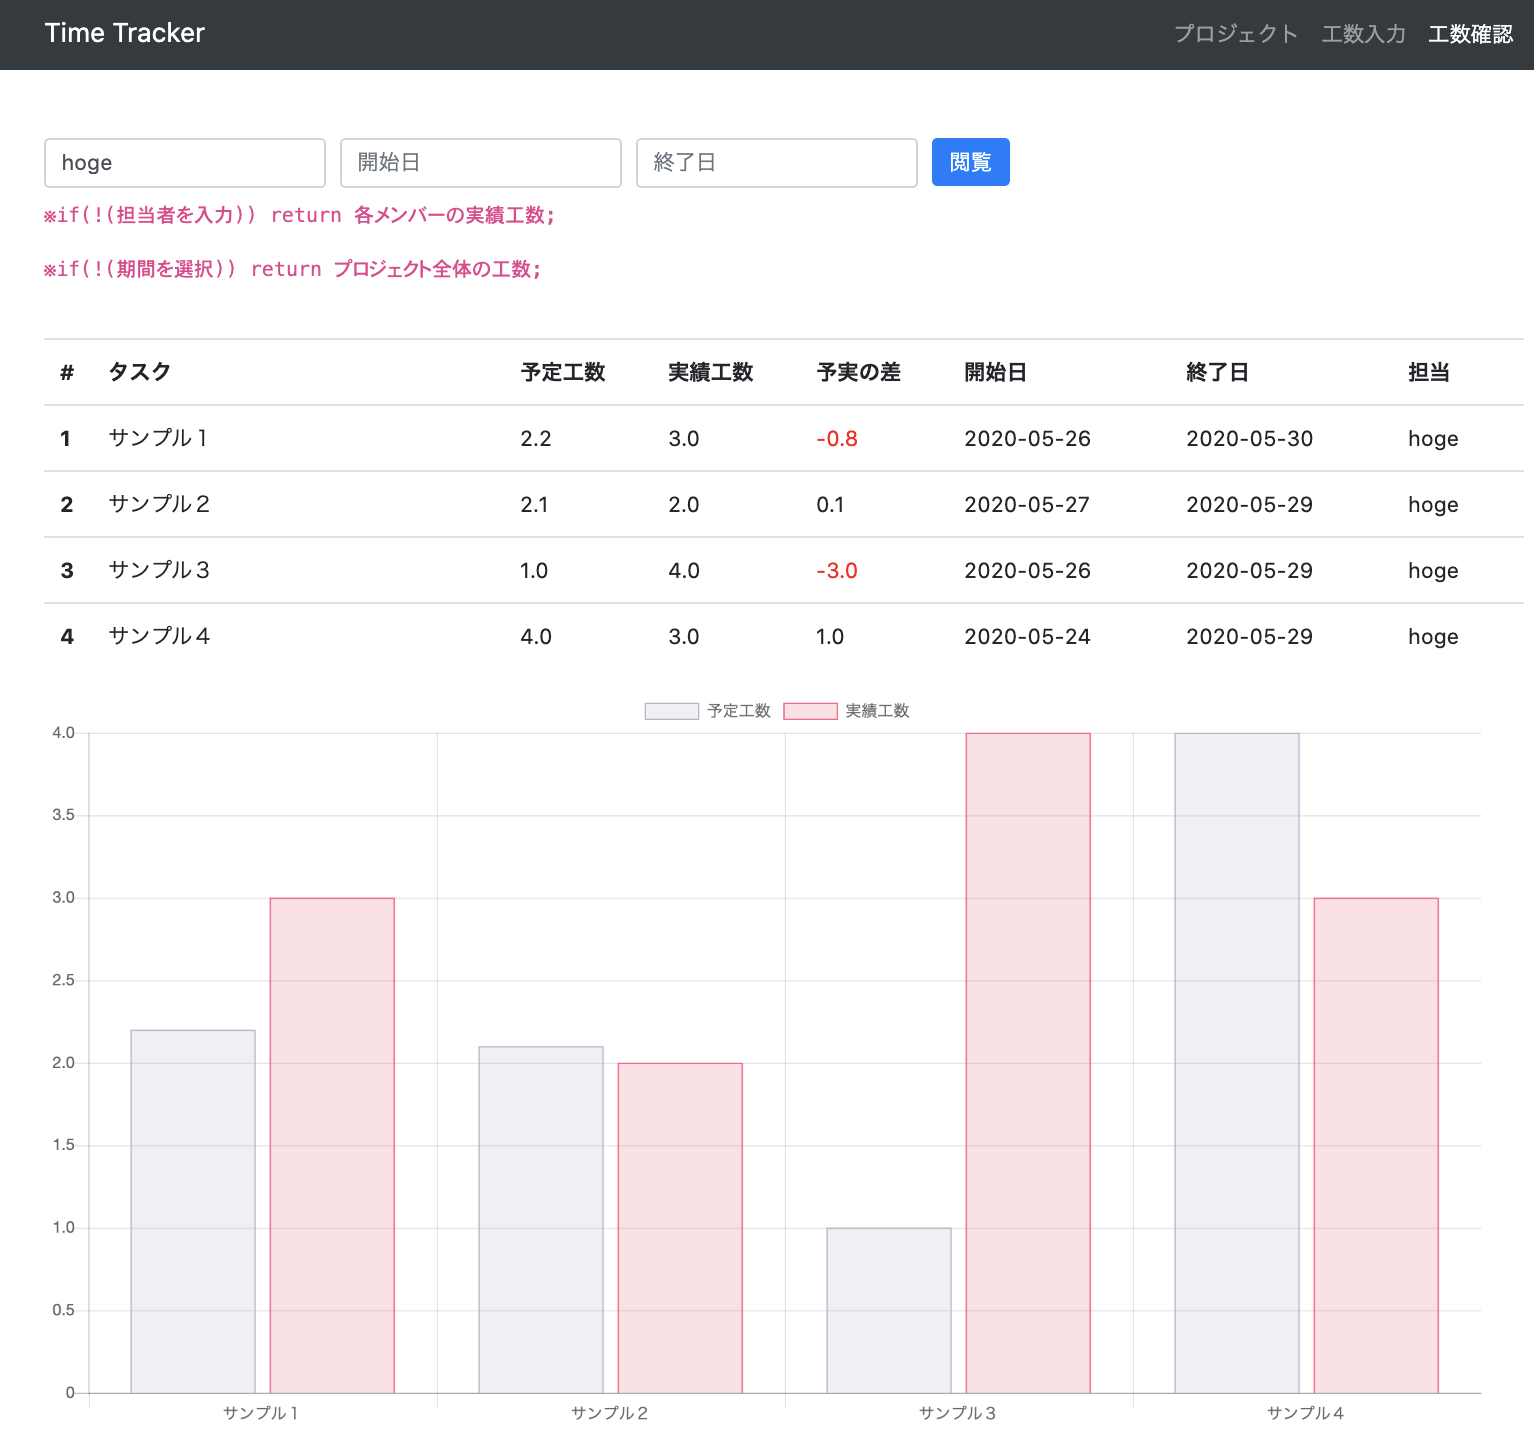Toggle the 実績工数 legend swatch
This screenshot has height=1456, width=1534.
point(810,711)
